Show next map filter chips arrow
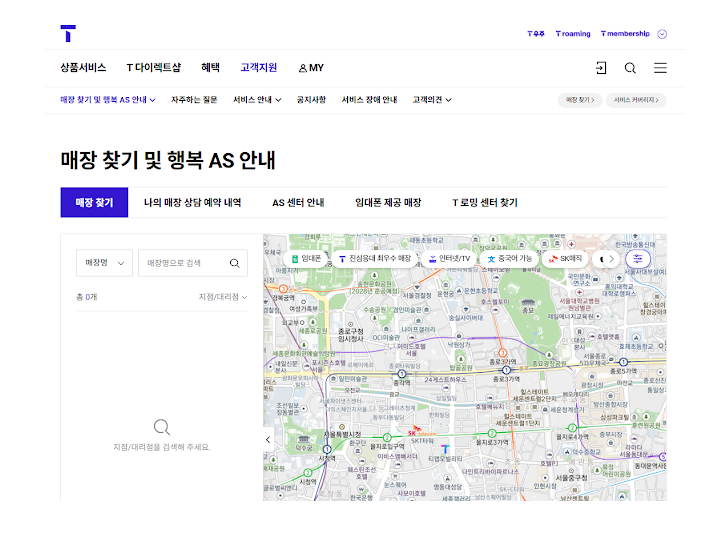724x538 pixels. coord(611,259)
